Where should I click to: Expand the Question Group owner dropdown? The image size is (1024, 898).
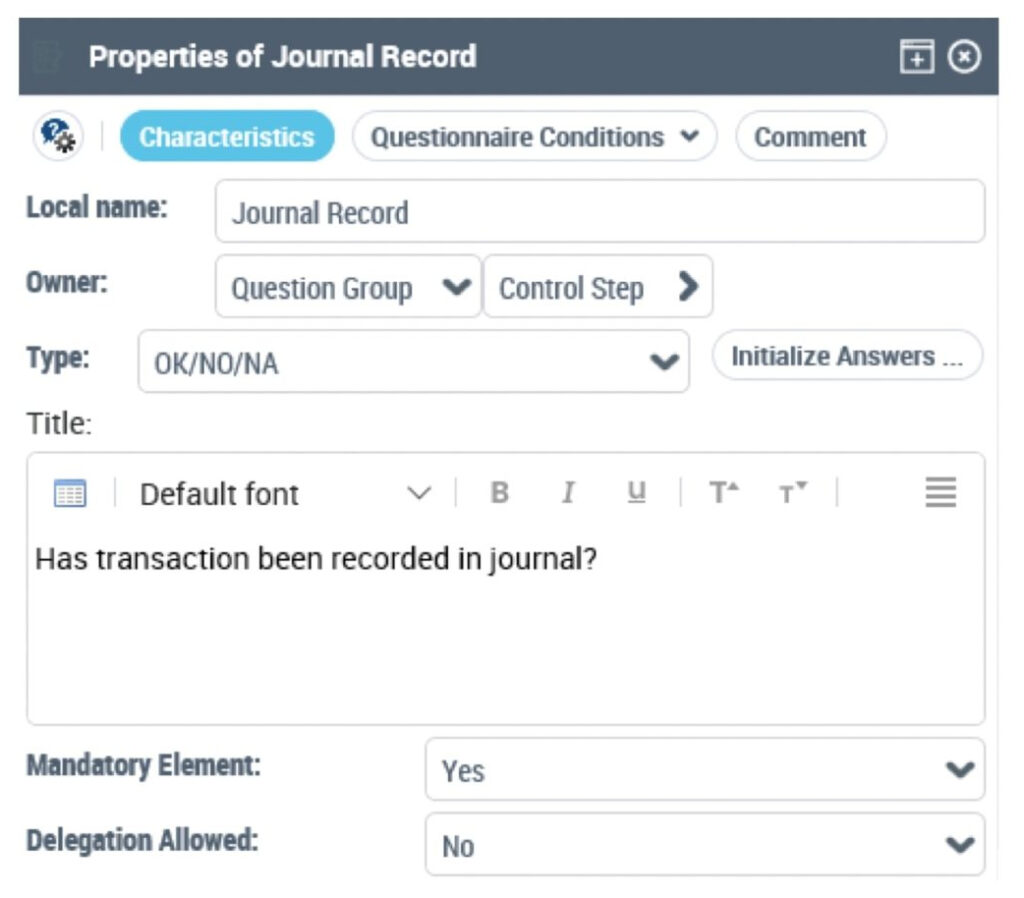[348, 288]
